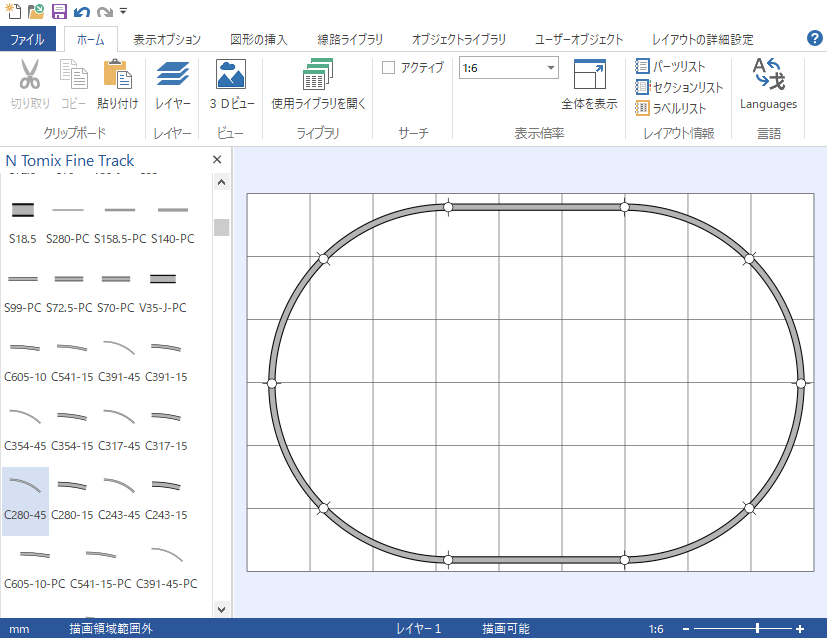Click the library panel scroll up arrow
The width and height of the screenshot is (827, 638).
[x=222, y=182]
